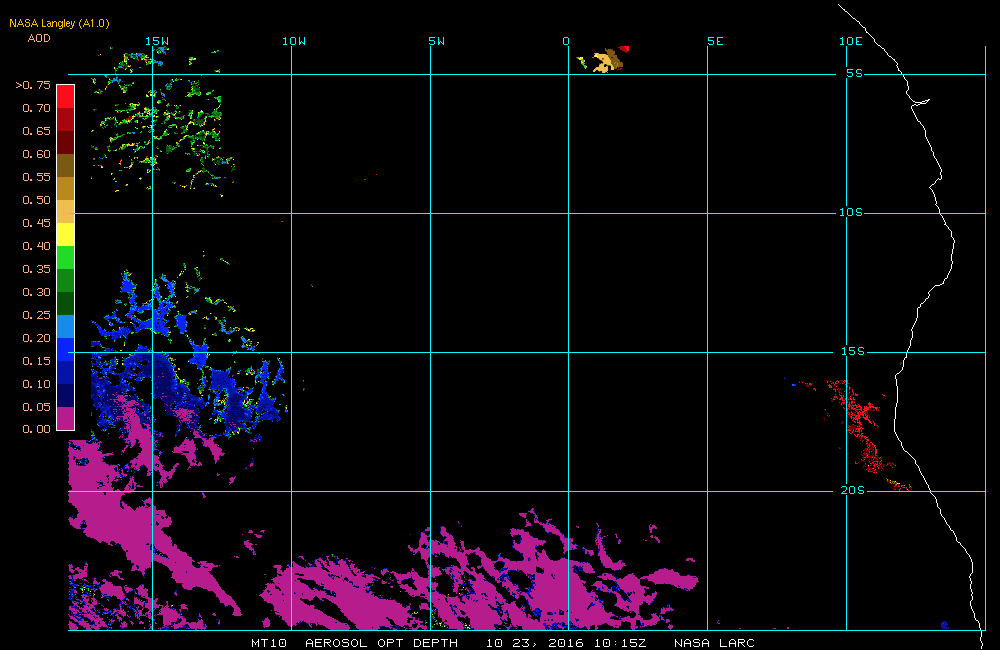This screenshot has width=1000, height=650.
Task: Click the "AOD" legend heading
Action: 39,38
